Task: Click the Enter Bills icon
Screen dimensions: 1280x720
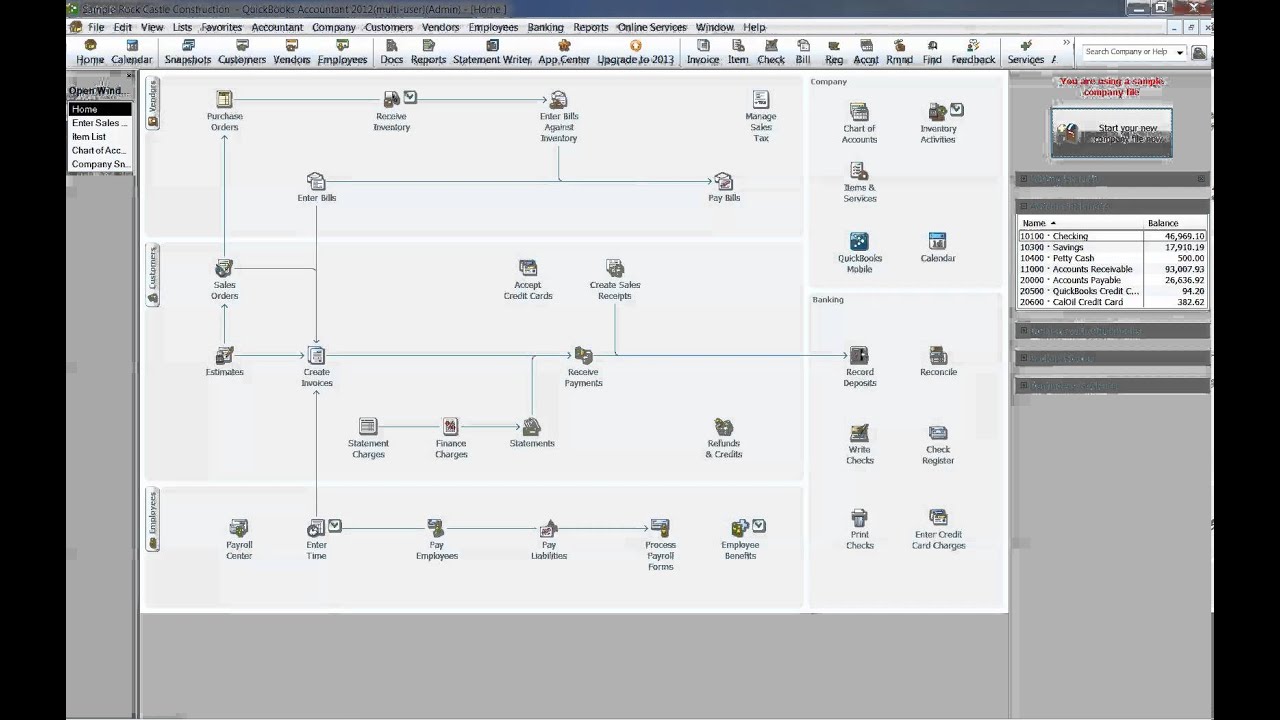Action: pos(316,181)
